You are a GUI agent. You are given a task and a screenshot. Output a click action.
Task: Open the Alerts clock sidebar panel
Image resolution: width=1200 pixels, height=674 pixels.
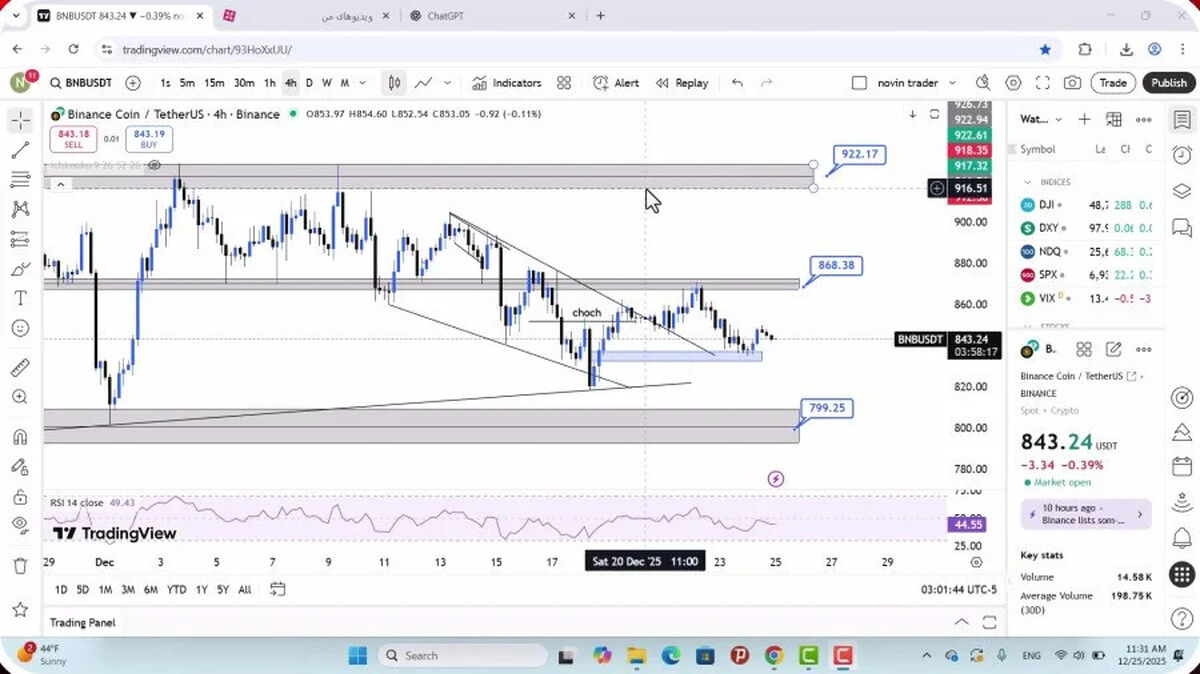[1181, 155]
